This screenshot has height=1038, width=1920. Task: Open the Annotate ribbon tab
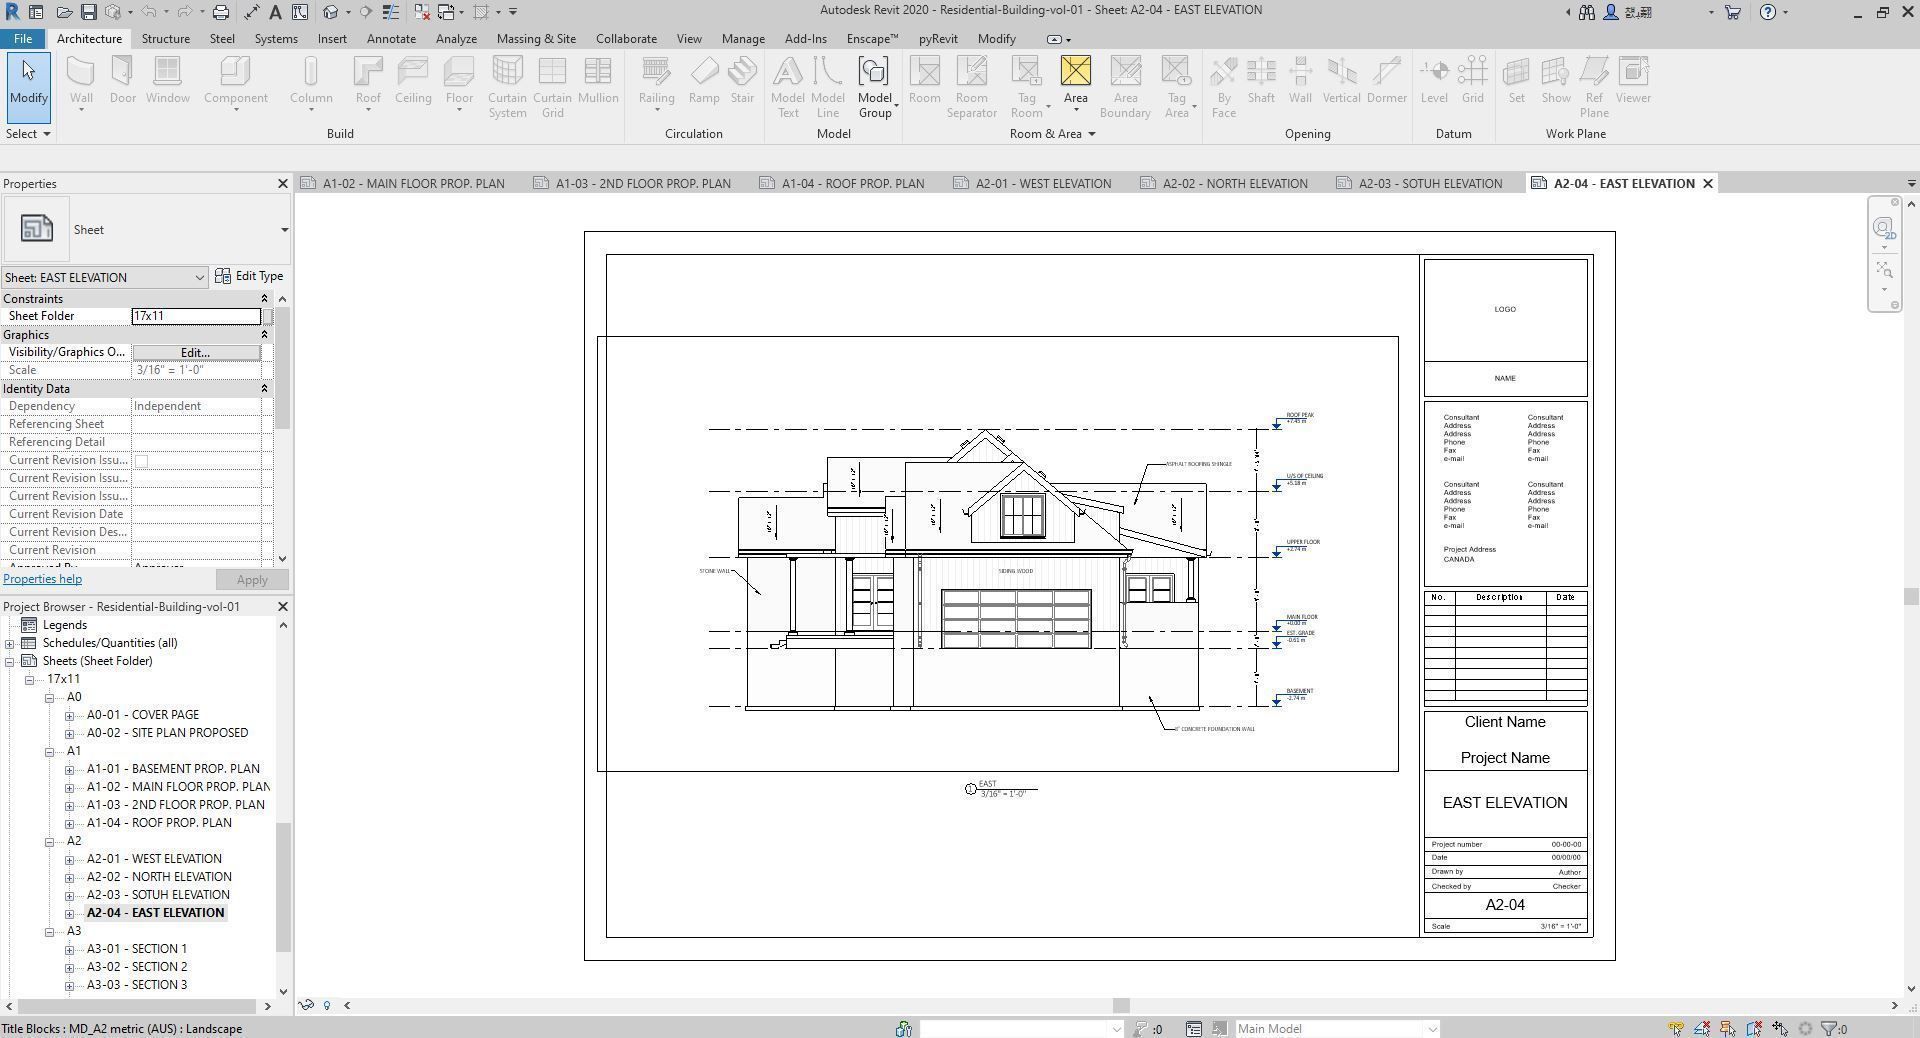[x=391, y=39]
